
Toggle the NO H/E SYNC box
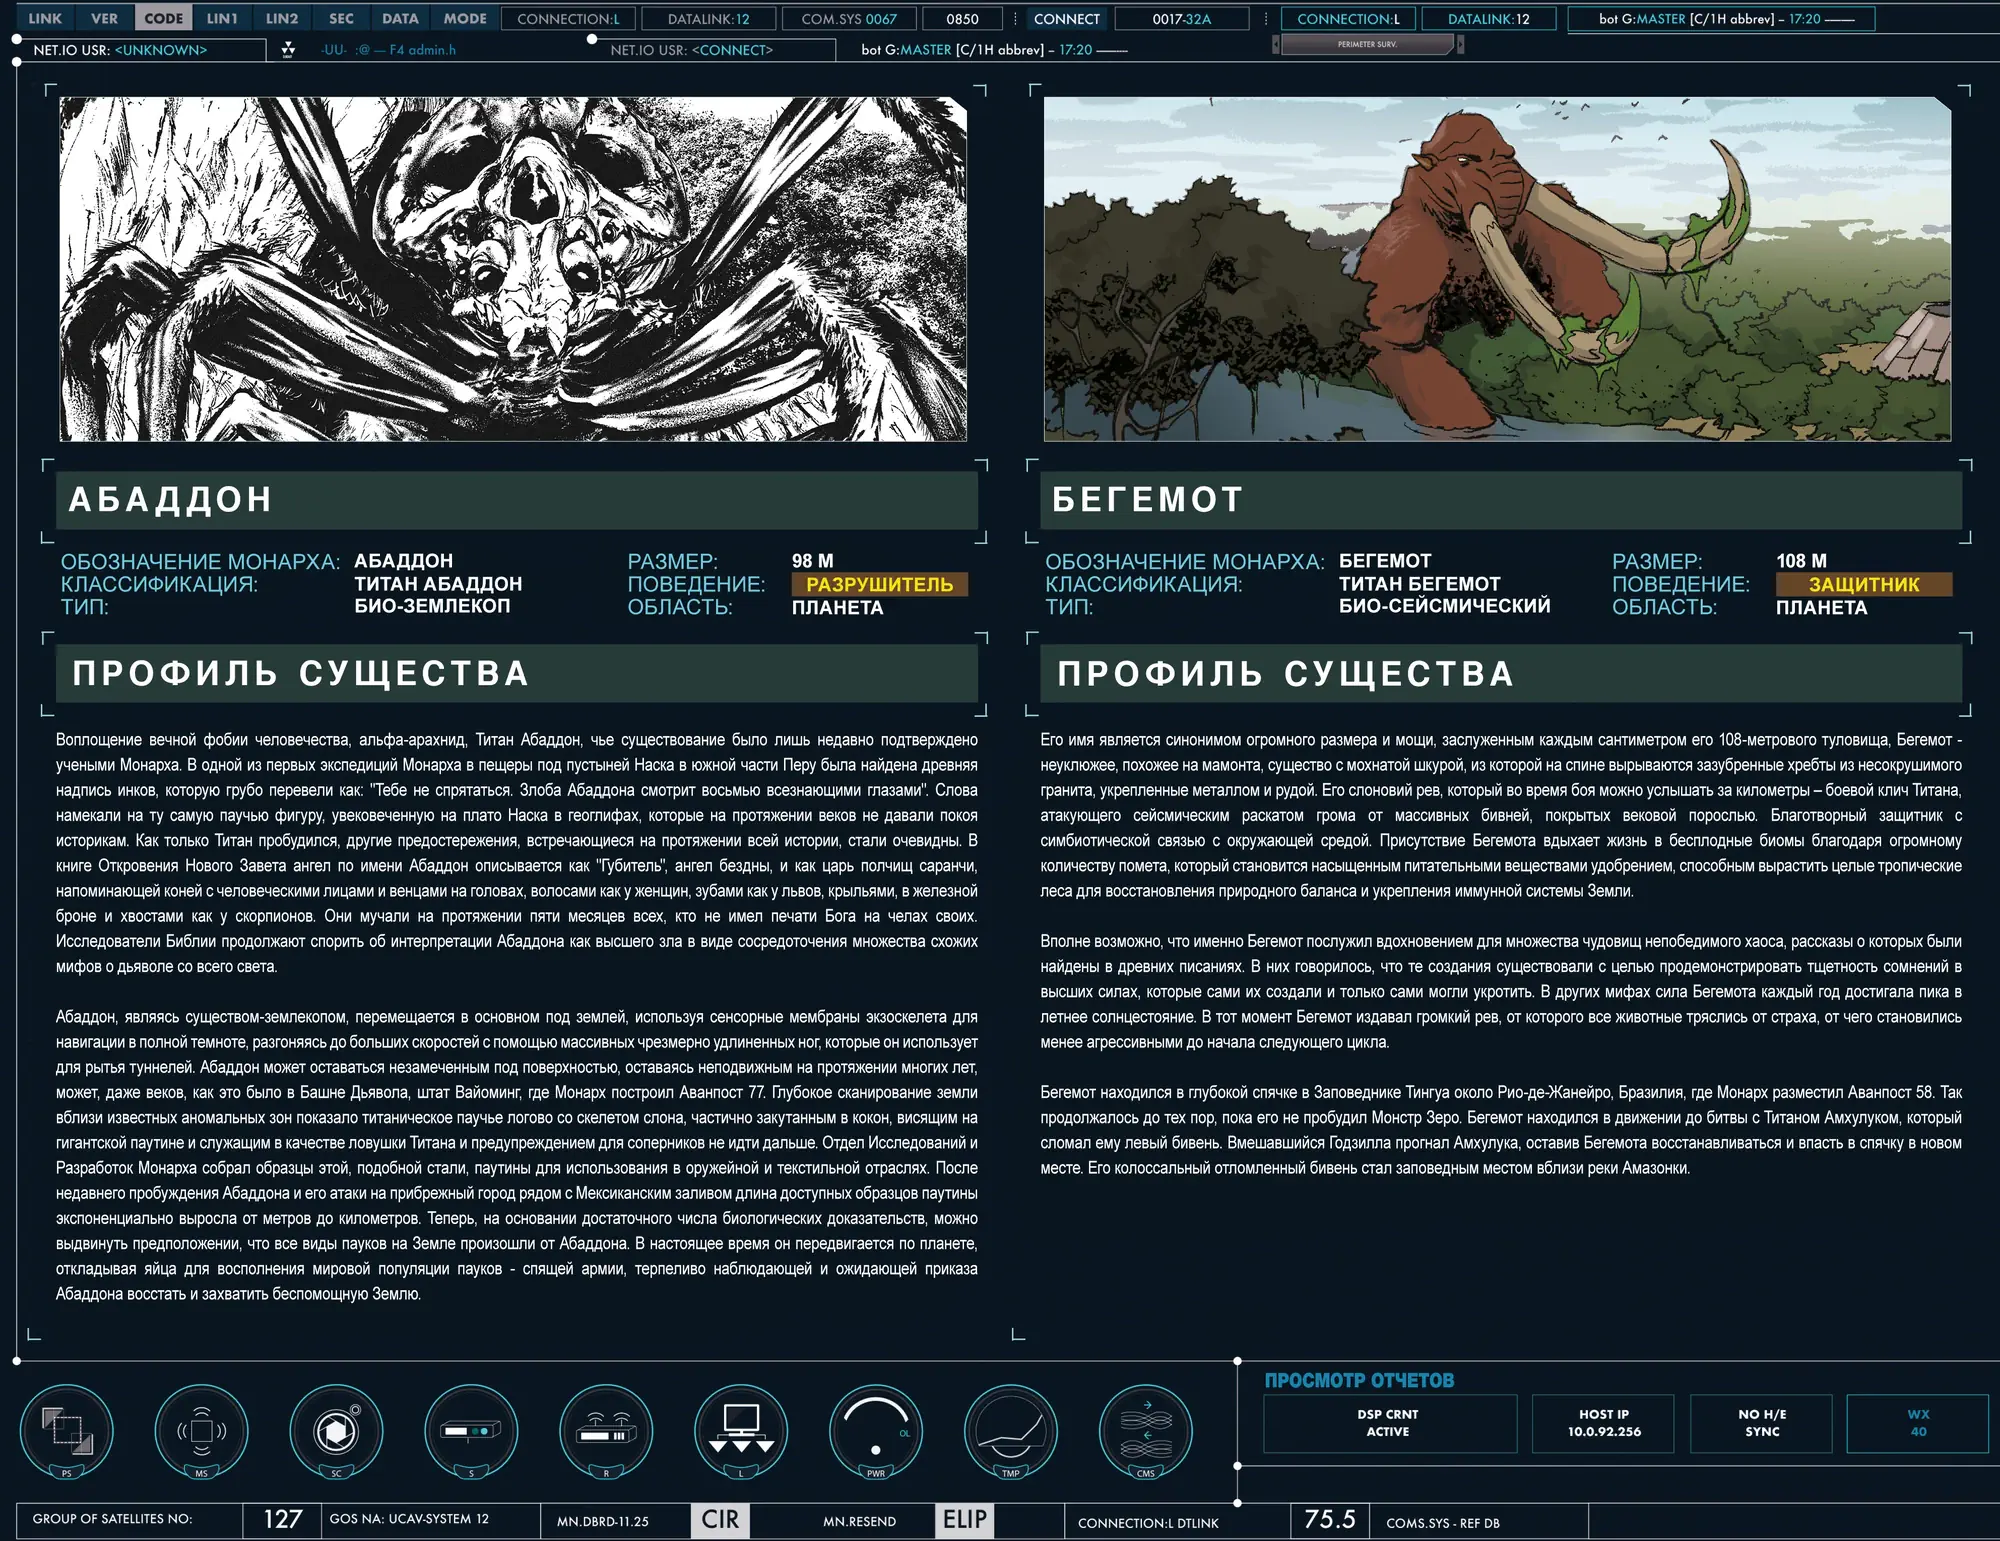(1761, 1423)
